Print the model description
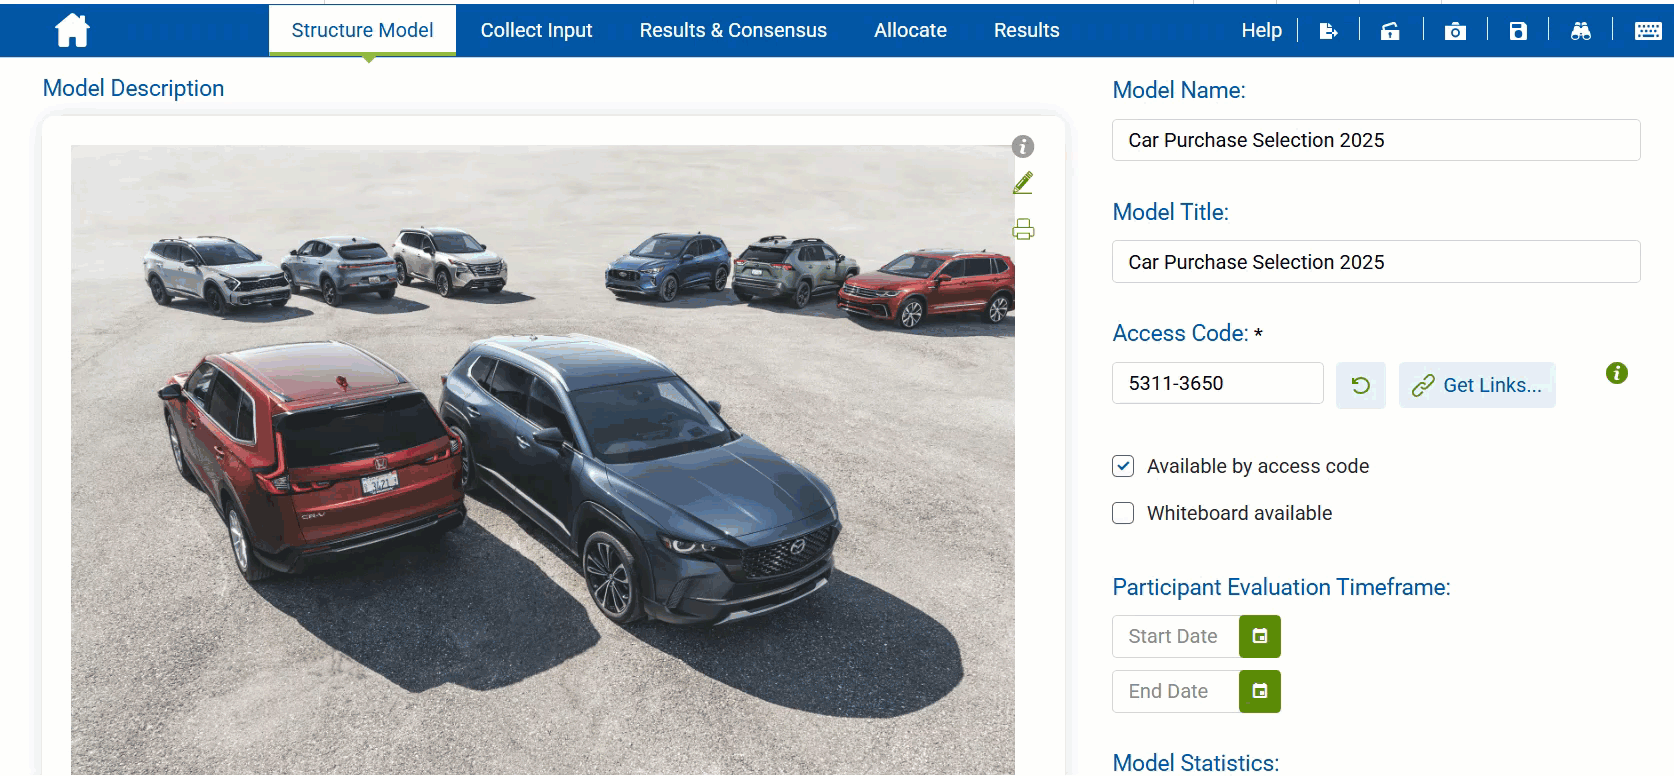Screen dimensions: 1674x776 (x=1023, y=230)
